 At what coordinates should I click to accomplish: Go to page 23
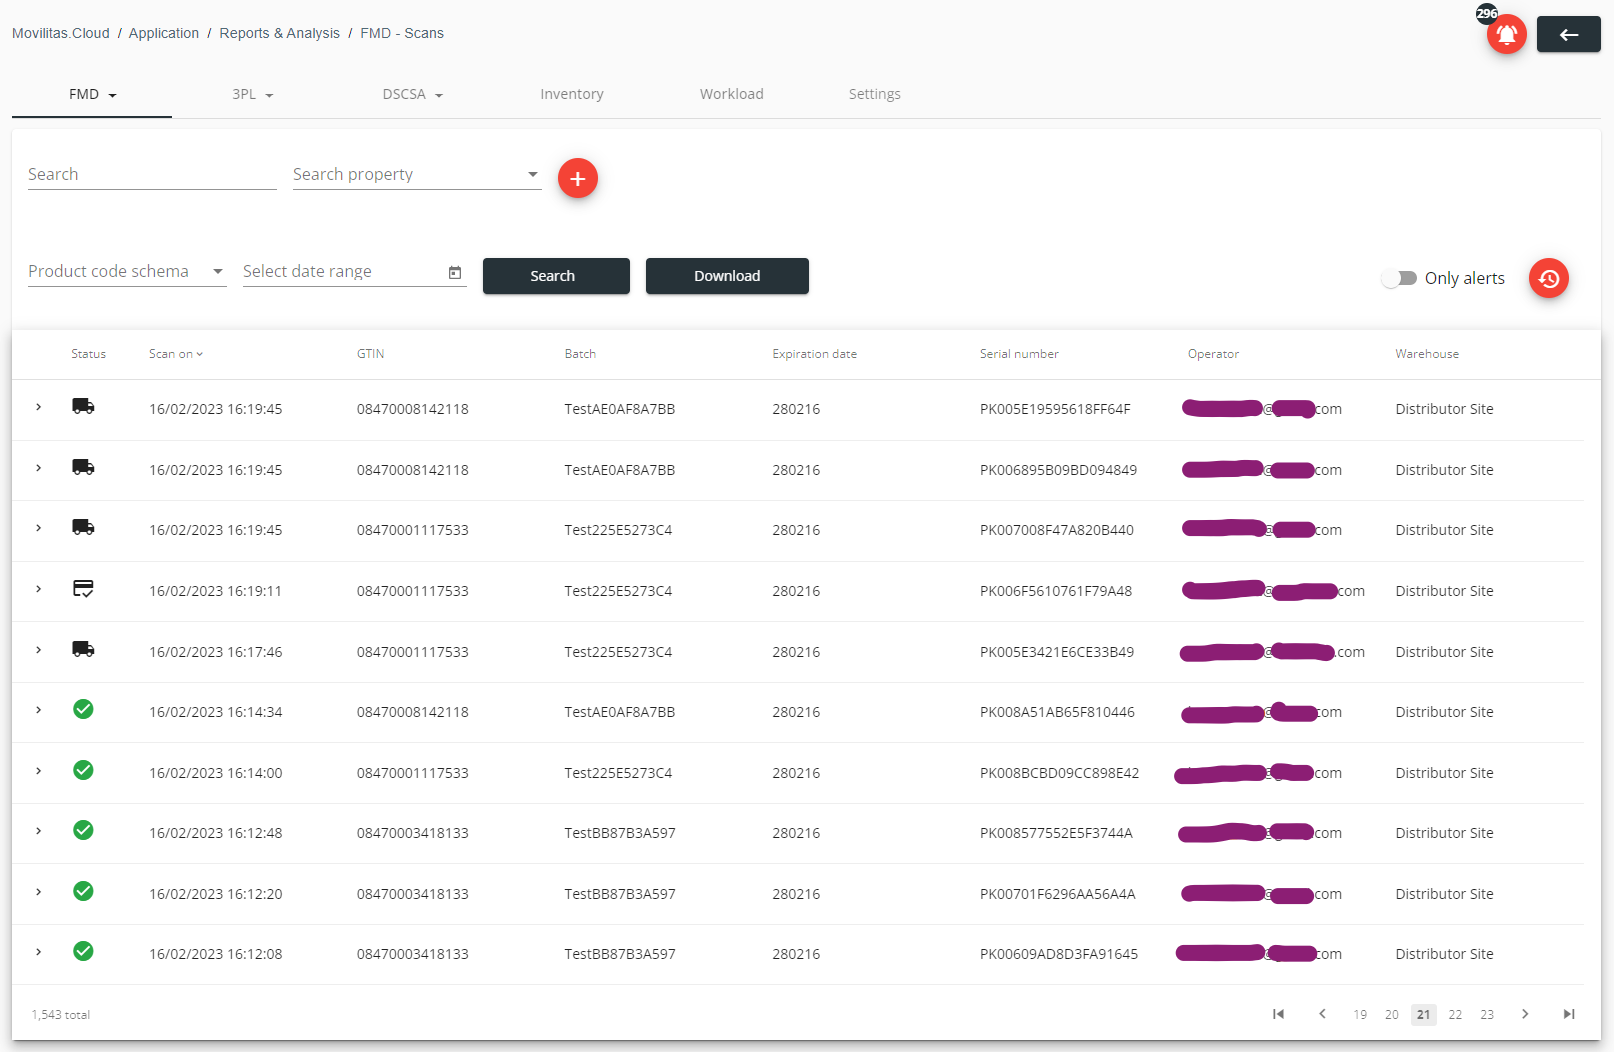pos(1487,1014)
